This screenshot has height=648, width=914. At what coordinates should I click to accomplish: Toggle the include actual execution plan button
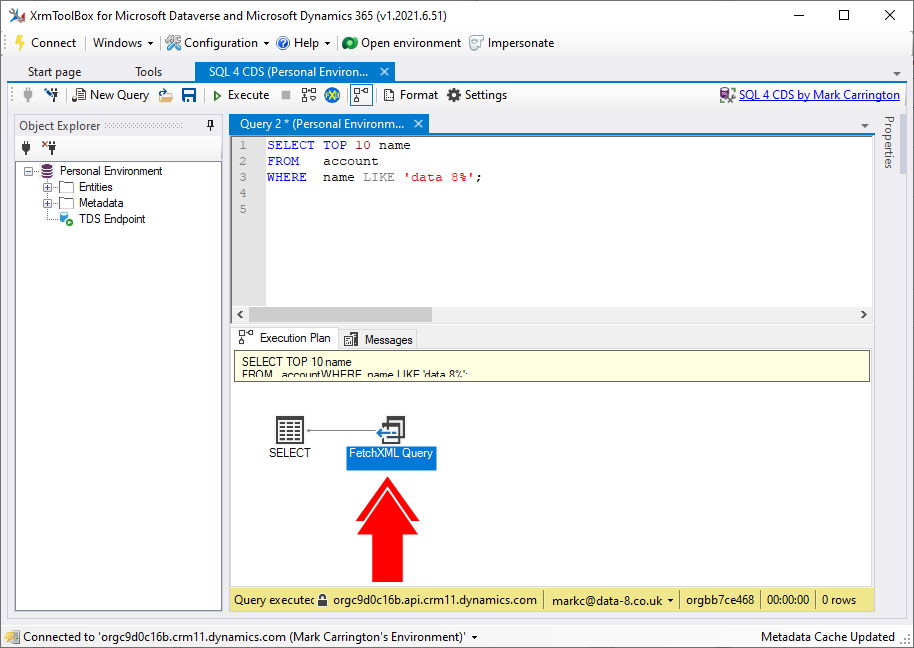click(x=361, y=95)
